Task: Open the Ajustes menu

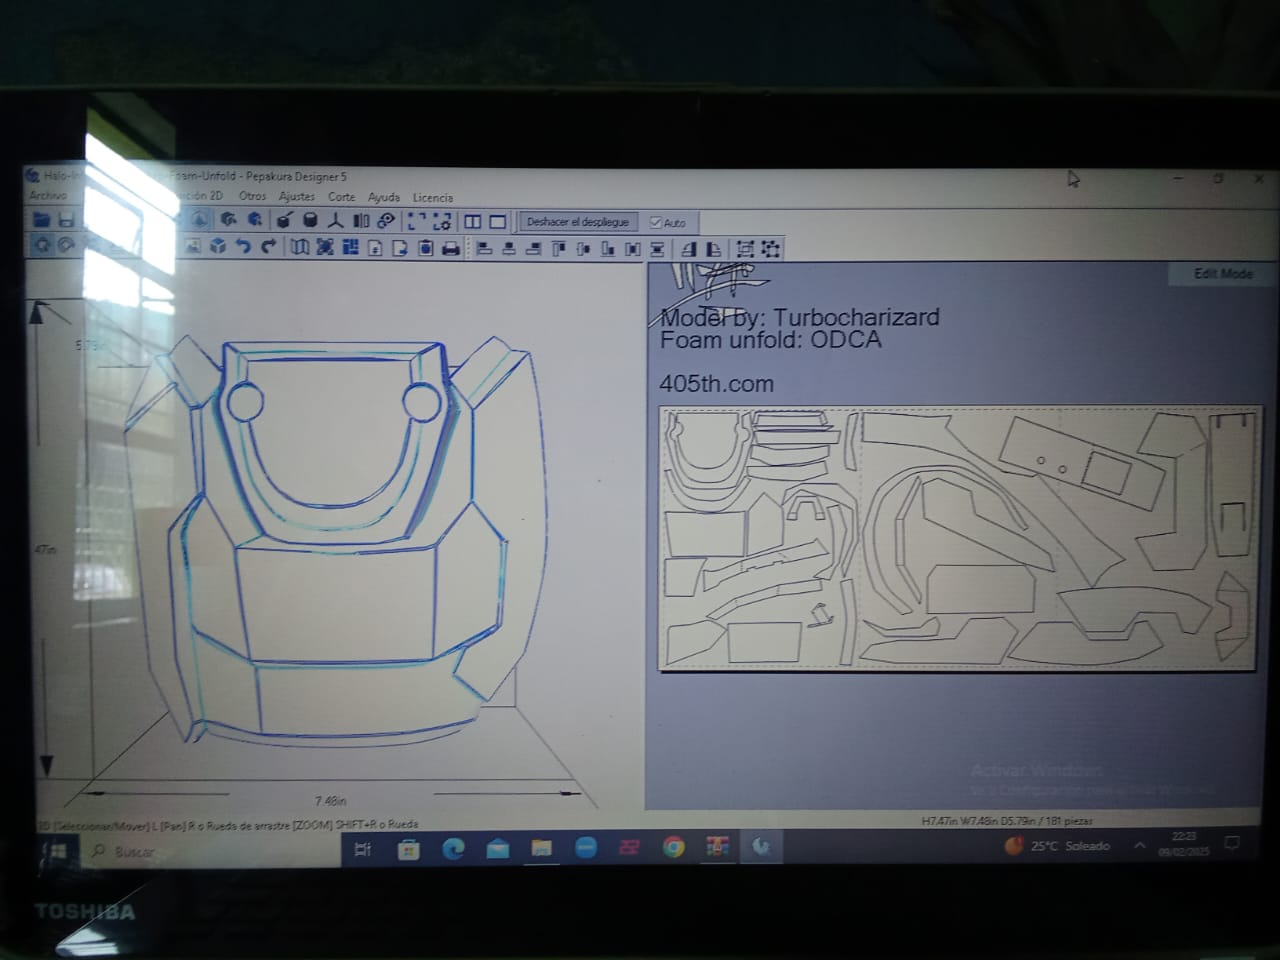Action: pos(297,197)
